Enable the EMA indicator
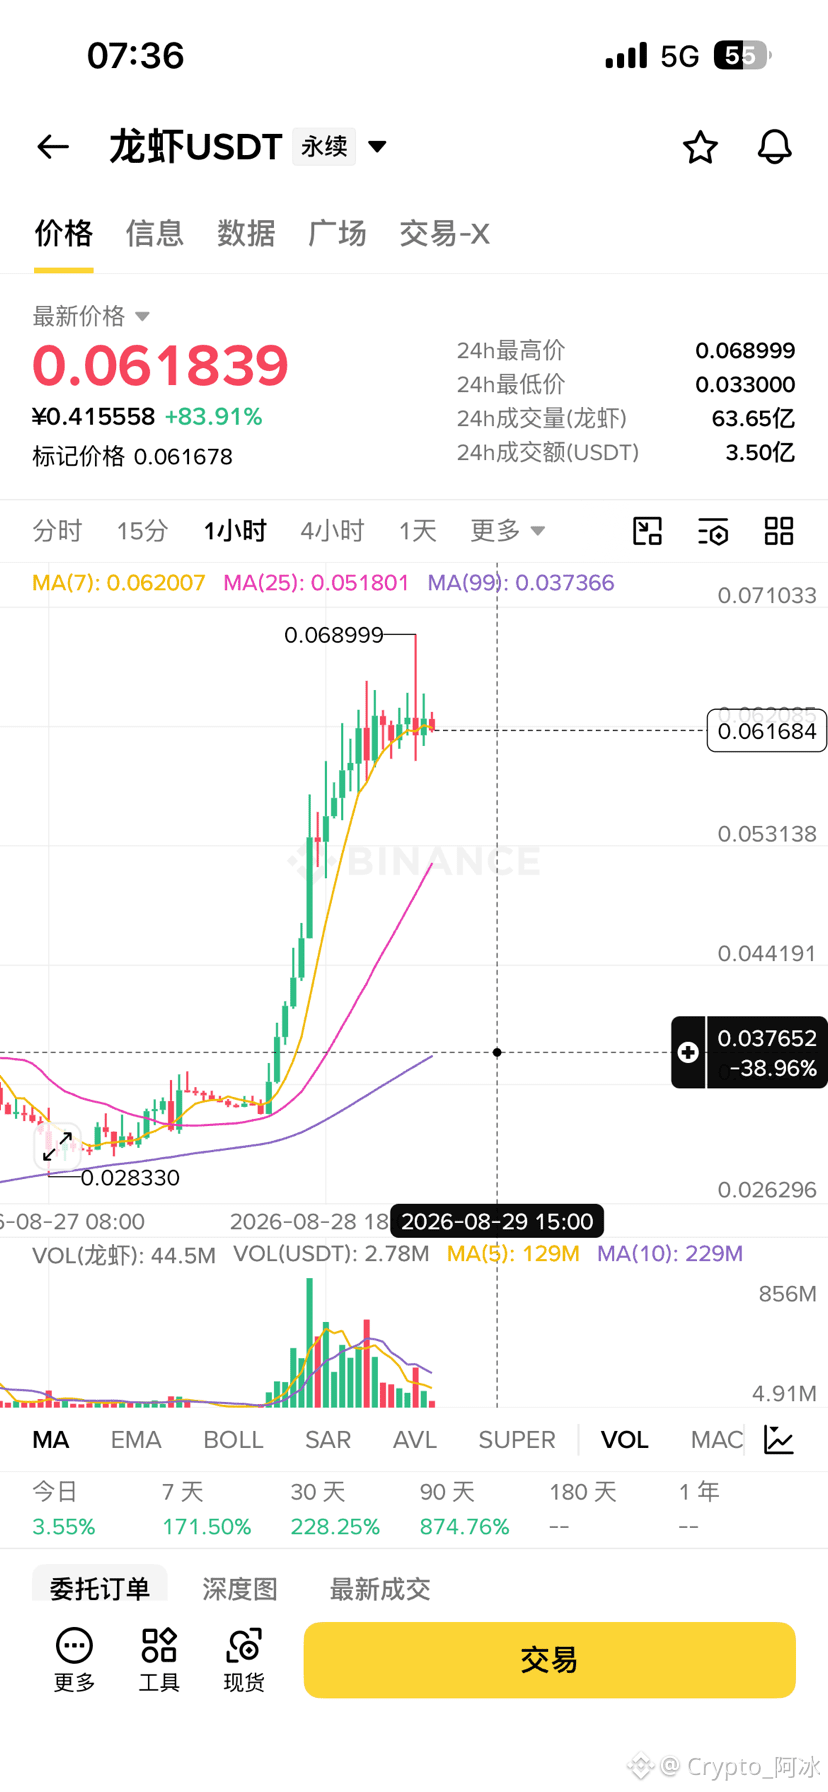Viewport: 828px width, 1792px height. (x=136, y=1439)
